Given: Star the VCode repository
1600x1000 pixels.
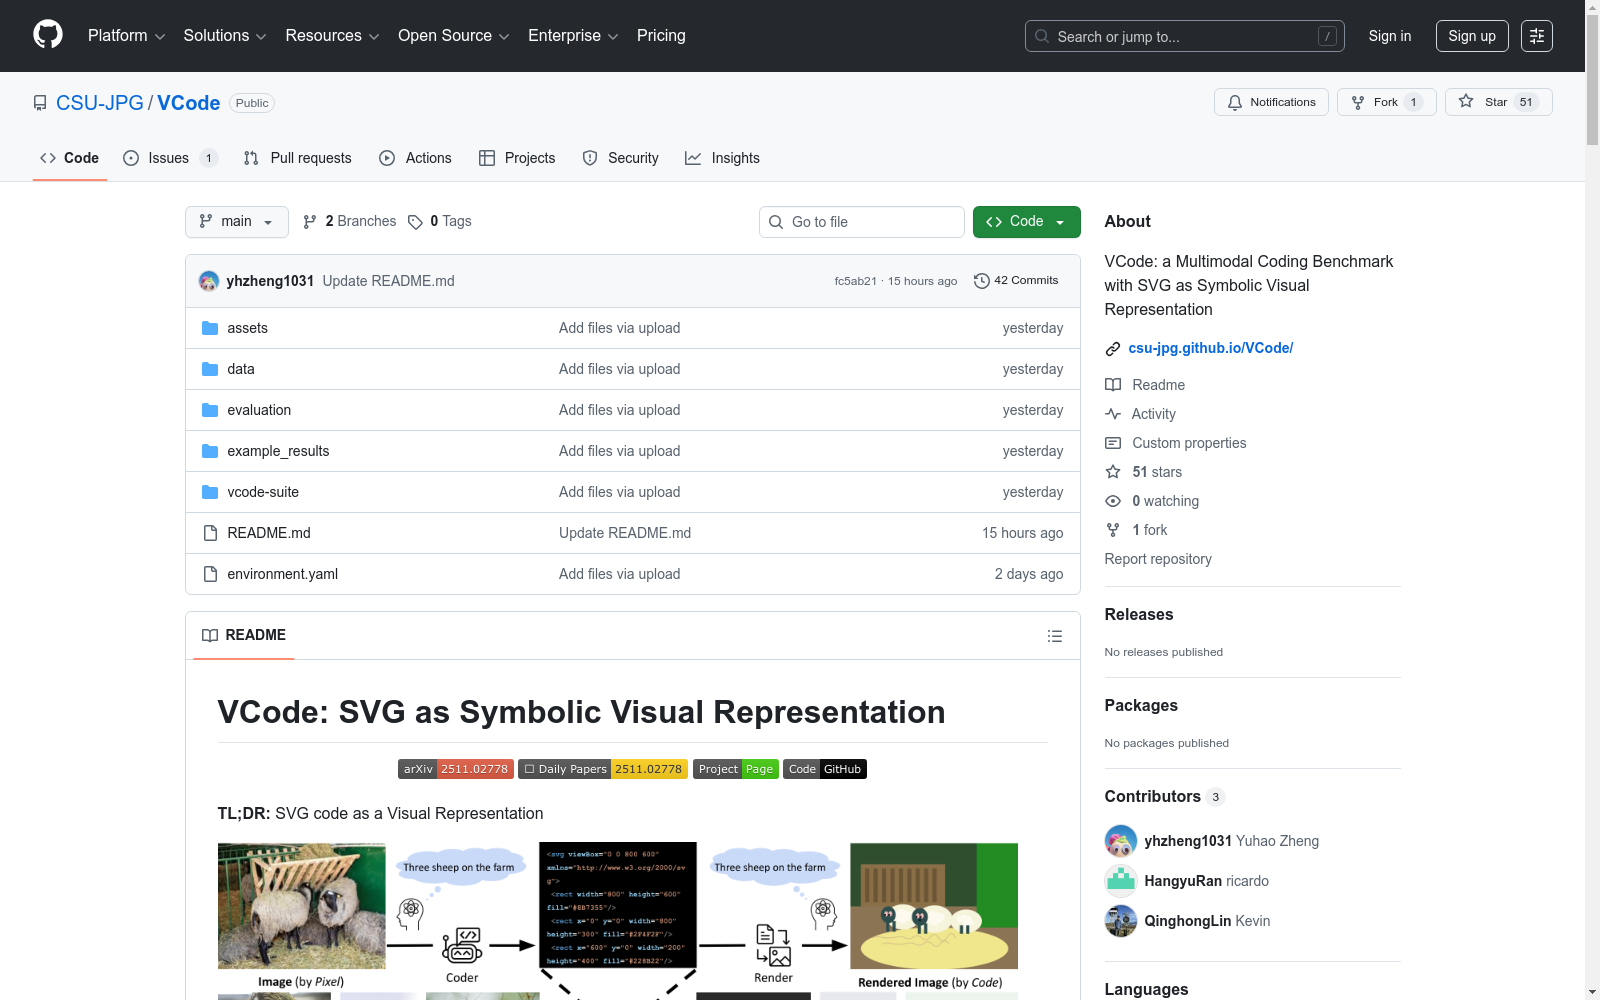Looking at the screenshot, I should [1499, 102].
